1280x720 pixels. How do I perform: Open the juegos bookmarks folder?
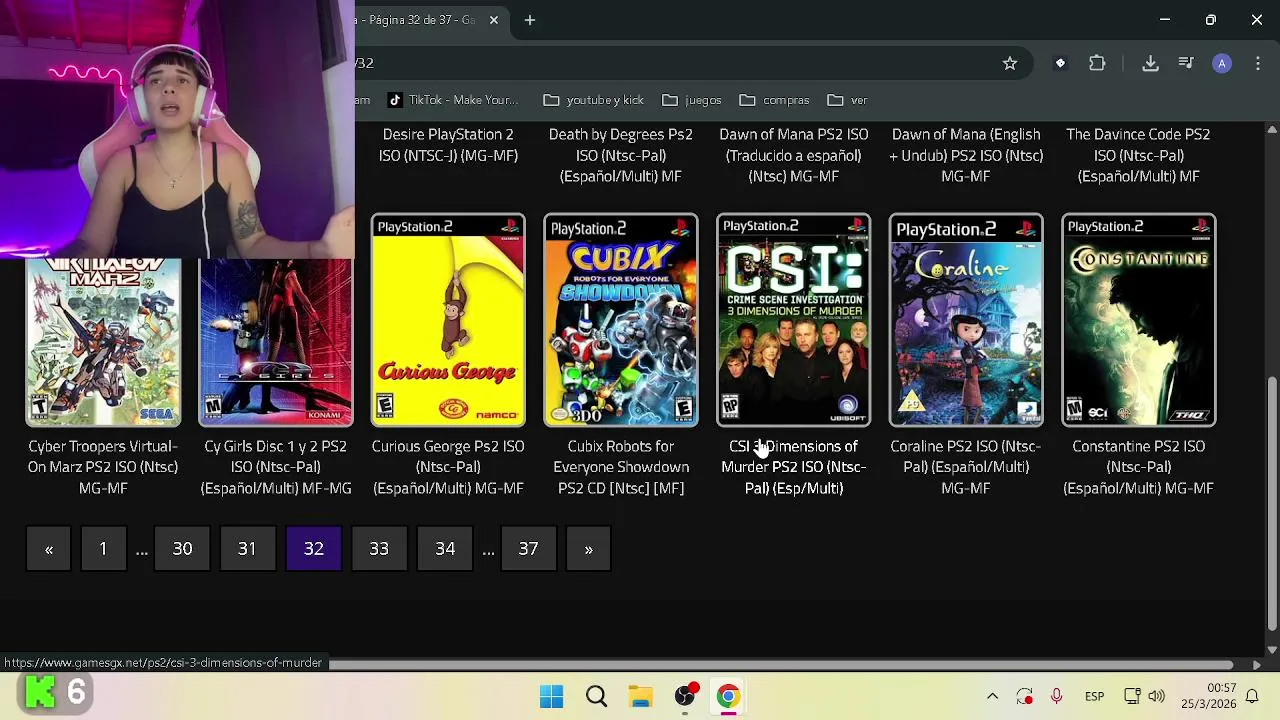click(692, 100)
